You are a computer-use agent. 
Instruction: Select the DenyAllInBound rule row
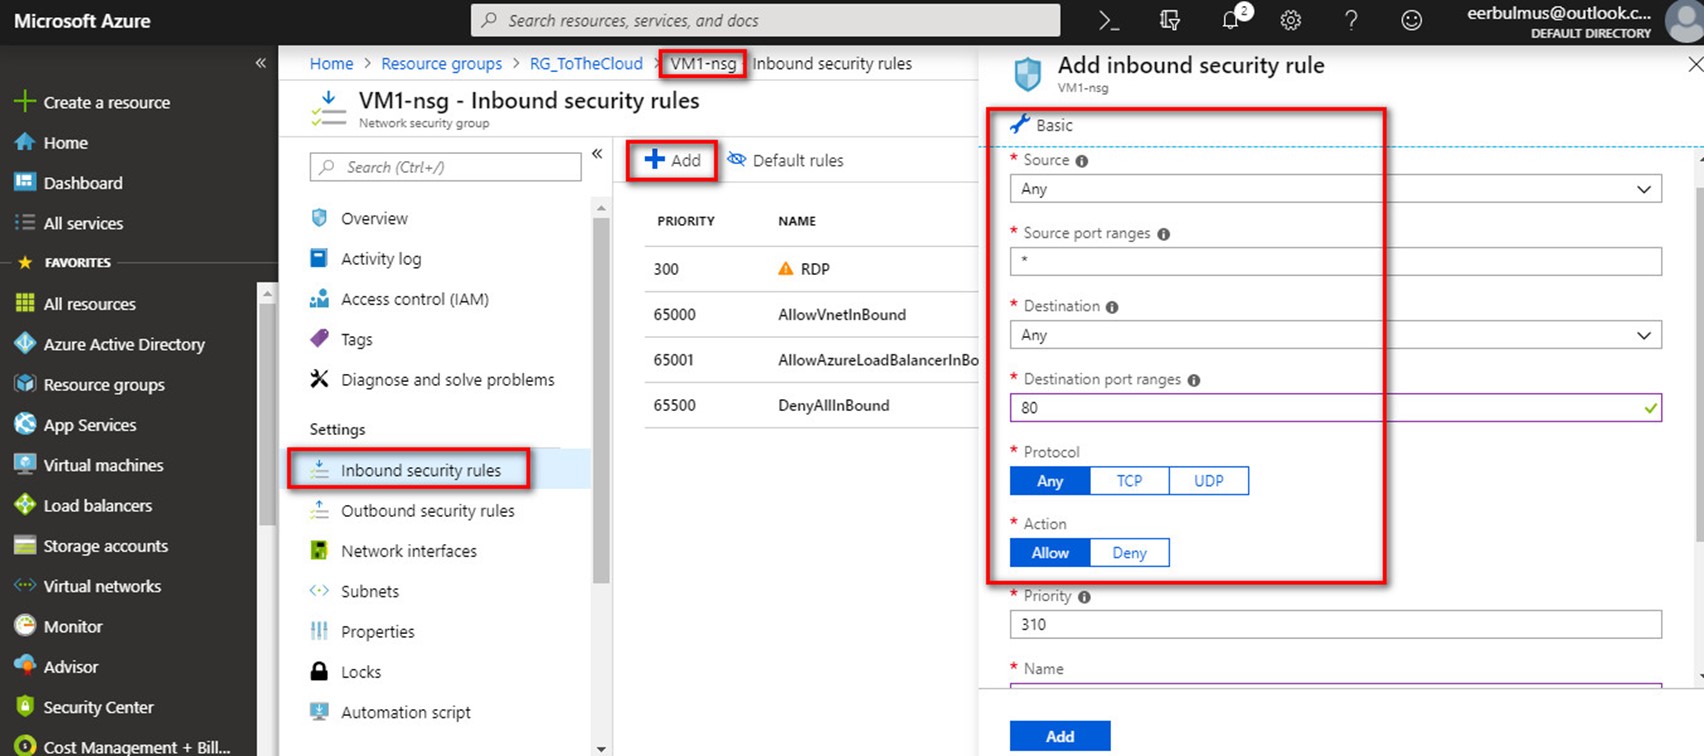pyautogui.click(x=811, y=405)
